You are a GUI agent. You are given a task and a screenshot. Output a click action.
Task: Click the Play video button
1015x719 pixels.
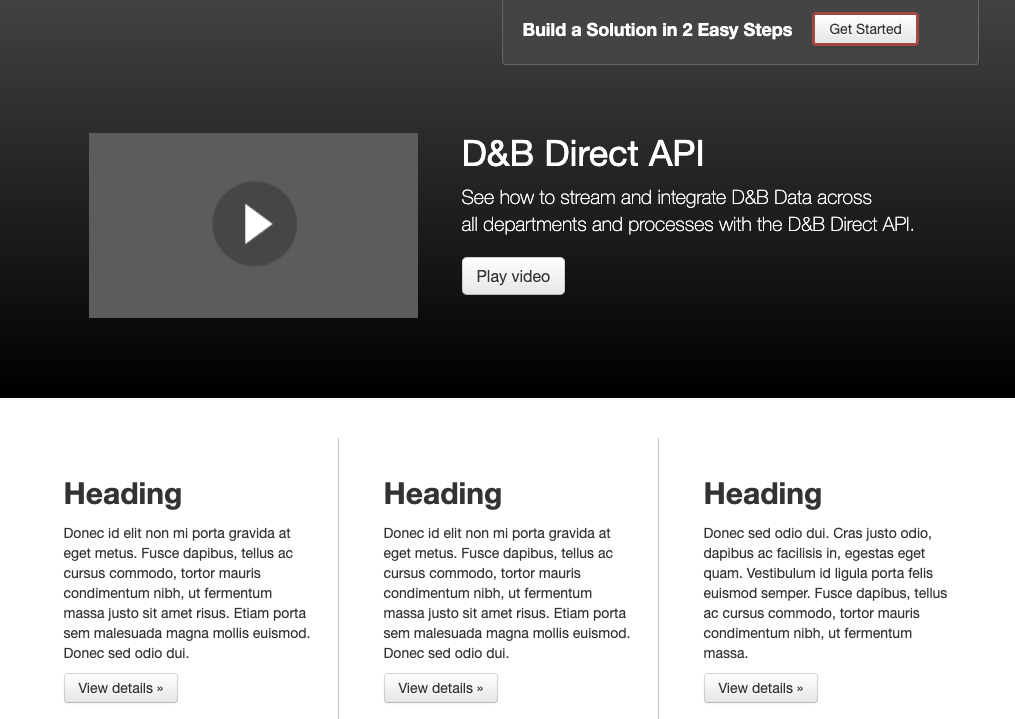[513, 276]
